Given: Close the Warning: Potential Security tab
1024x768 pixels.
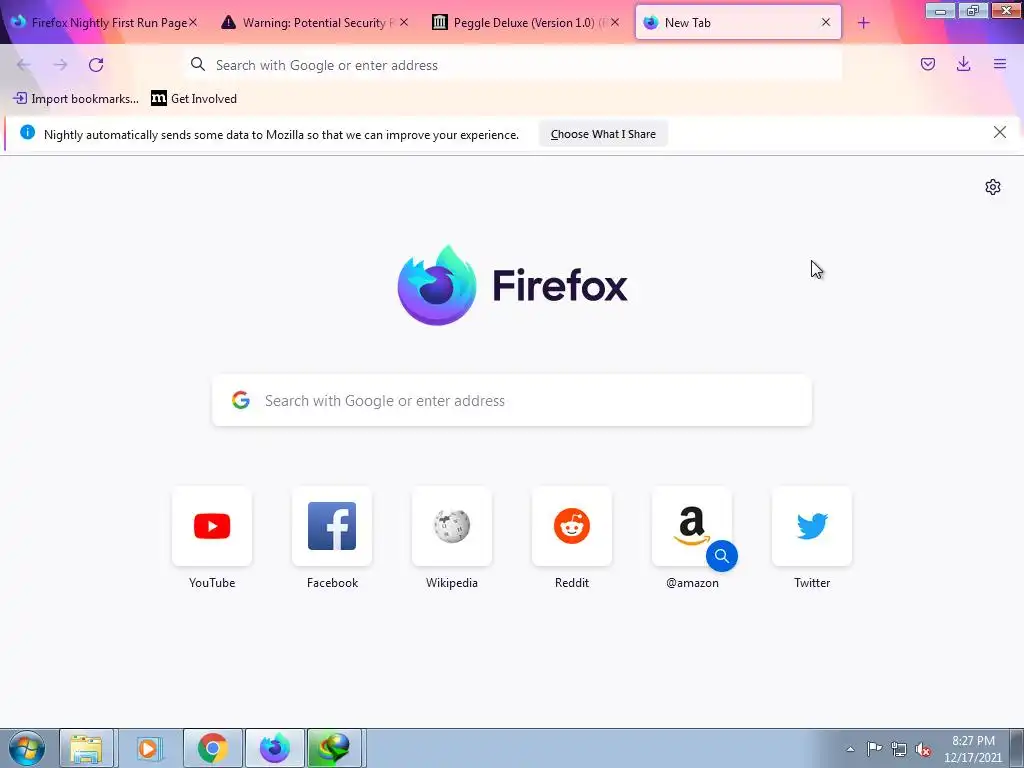Looking at the screenshot, I should 404,22.
